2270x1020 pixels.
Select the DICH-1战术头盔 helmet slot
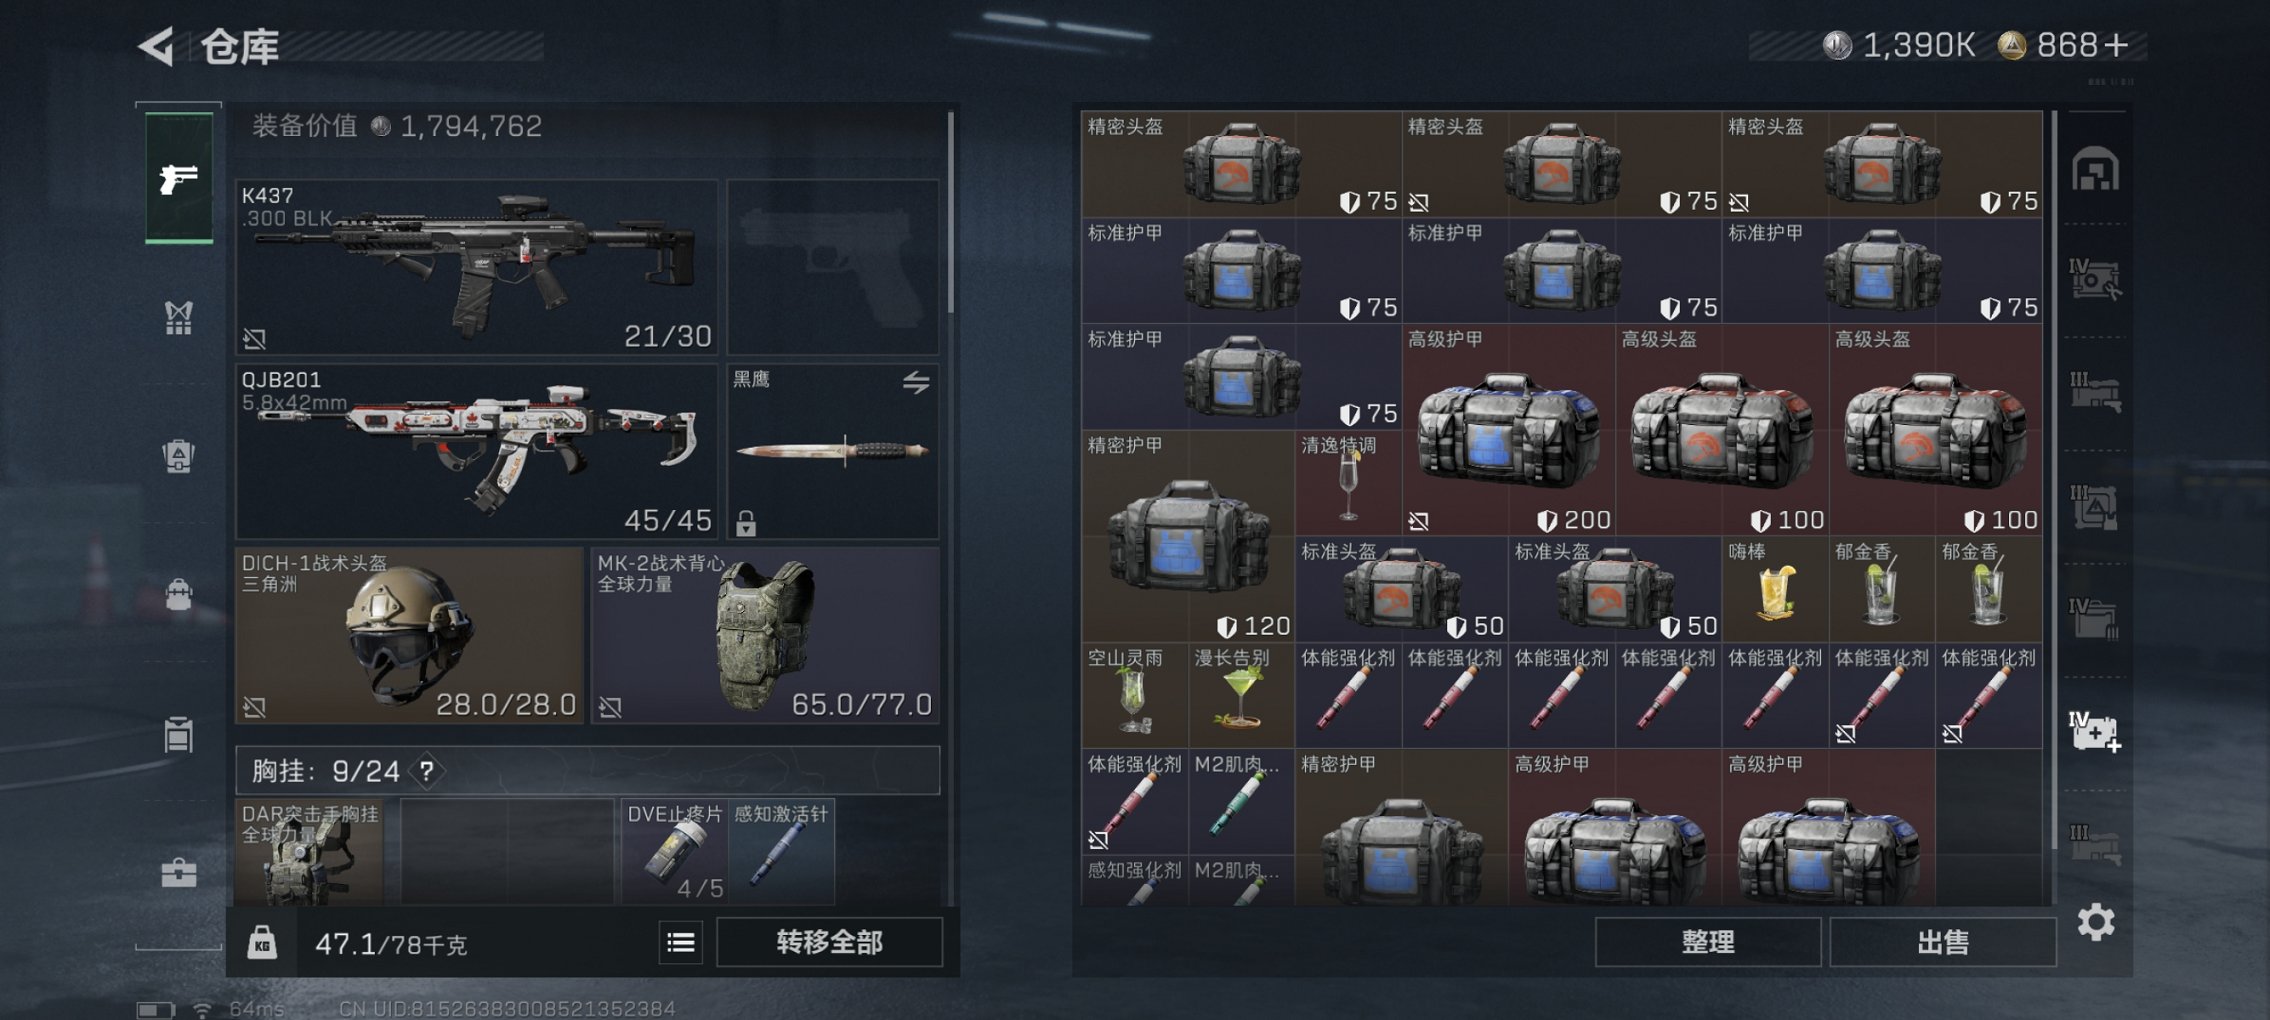click(x=410, y=635)
